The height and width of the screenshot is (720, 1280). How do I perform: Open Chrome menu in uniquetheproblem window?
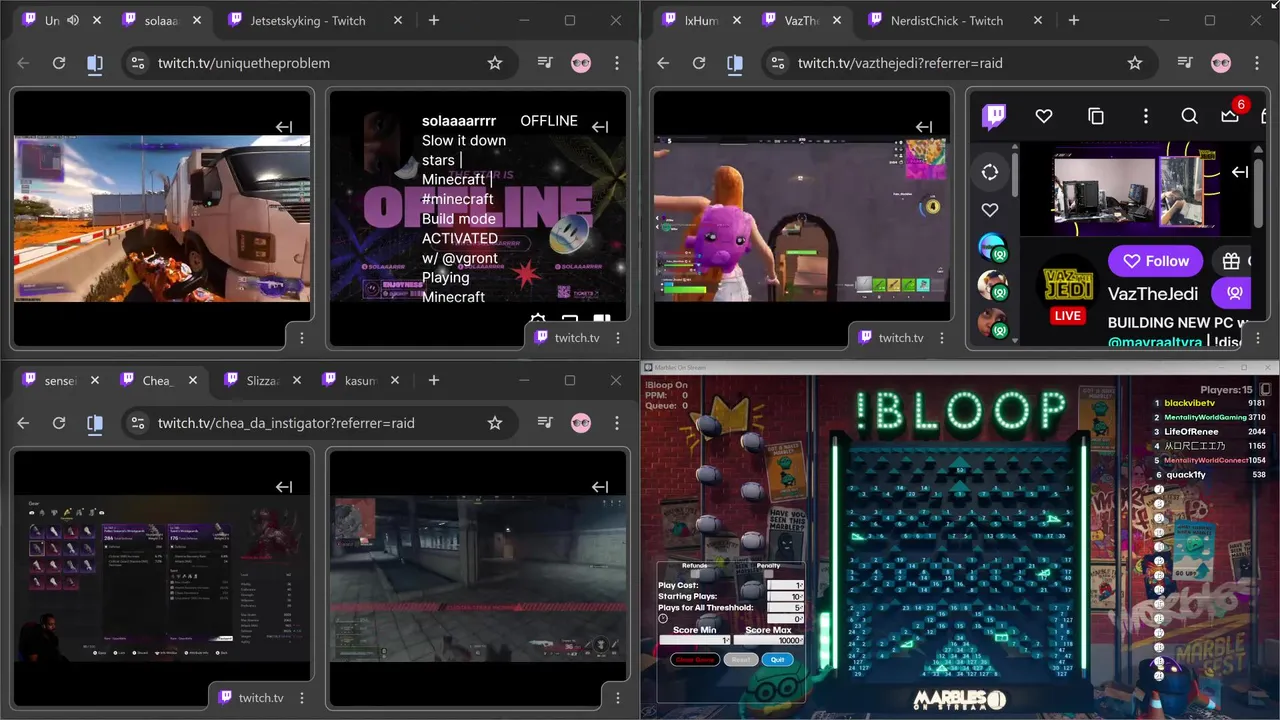coord(617,63)
